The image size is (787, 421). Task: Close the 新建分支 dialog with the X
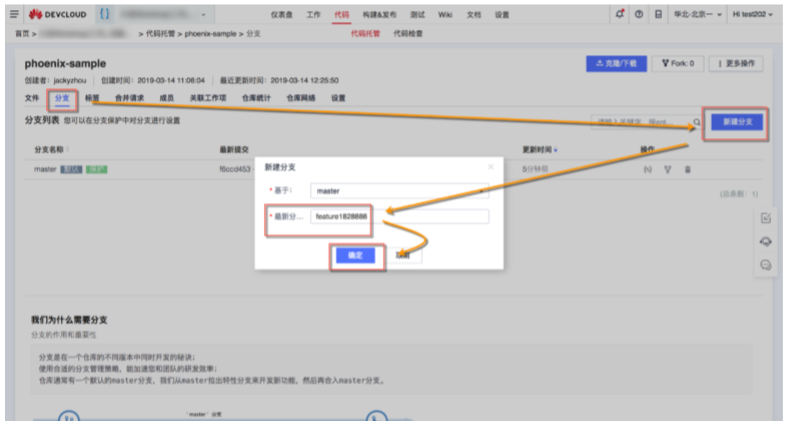[491, 167]
